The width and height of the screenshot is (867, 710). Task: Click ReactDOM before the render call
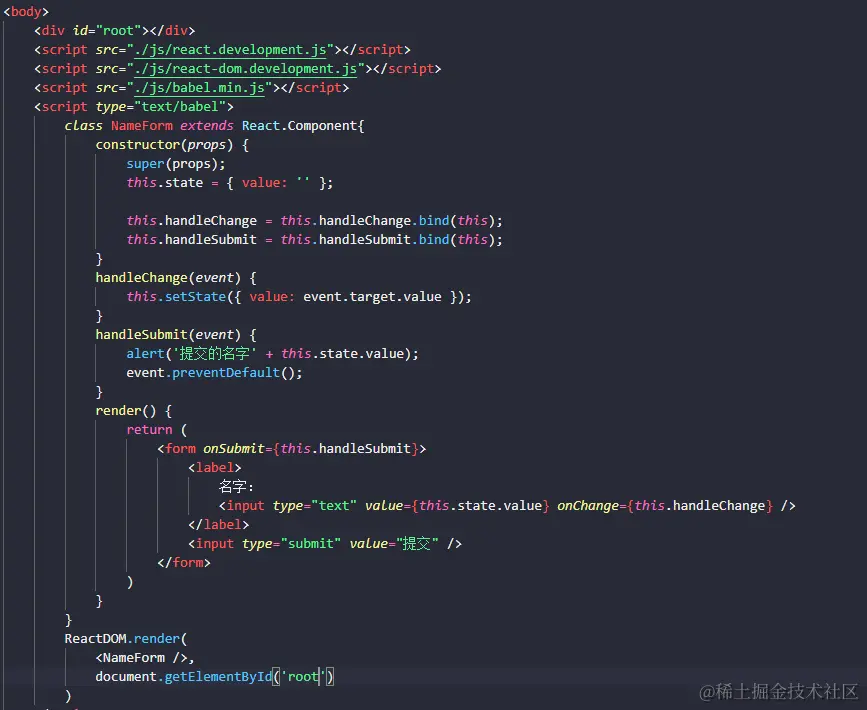click(95, 639)
